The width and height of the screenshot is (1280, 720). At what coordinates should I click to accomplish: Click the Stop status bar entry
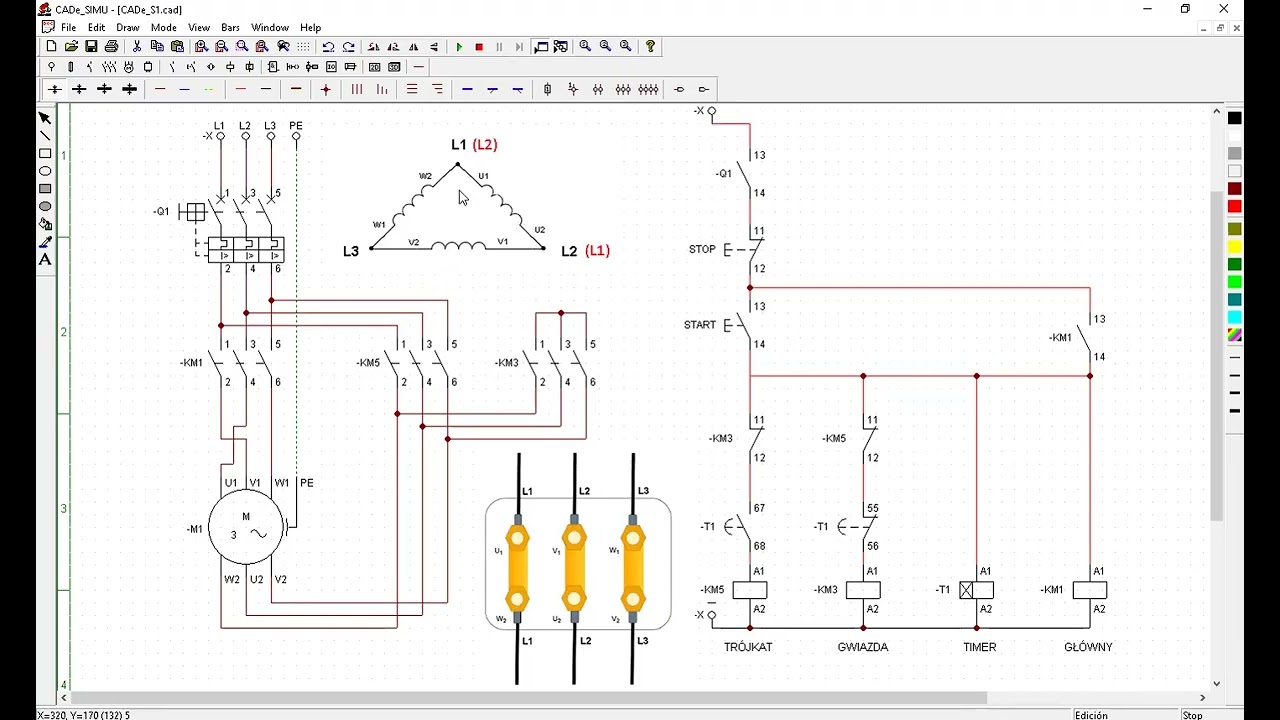(x=1193, y=715)
